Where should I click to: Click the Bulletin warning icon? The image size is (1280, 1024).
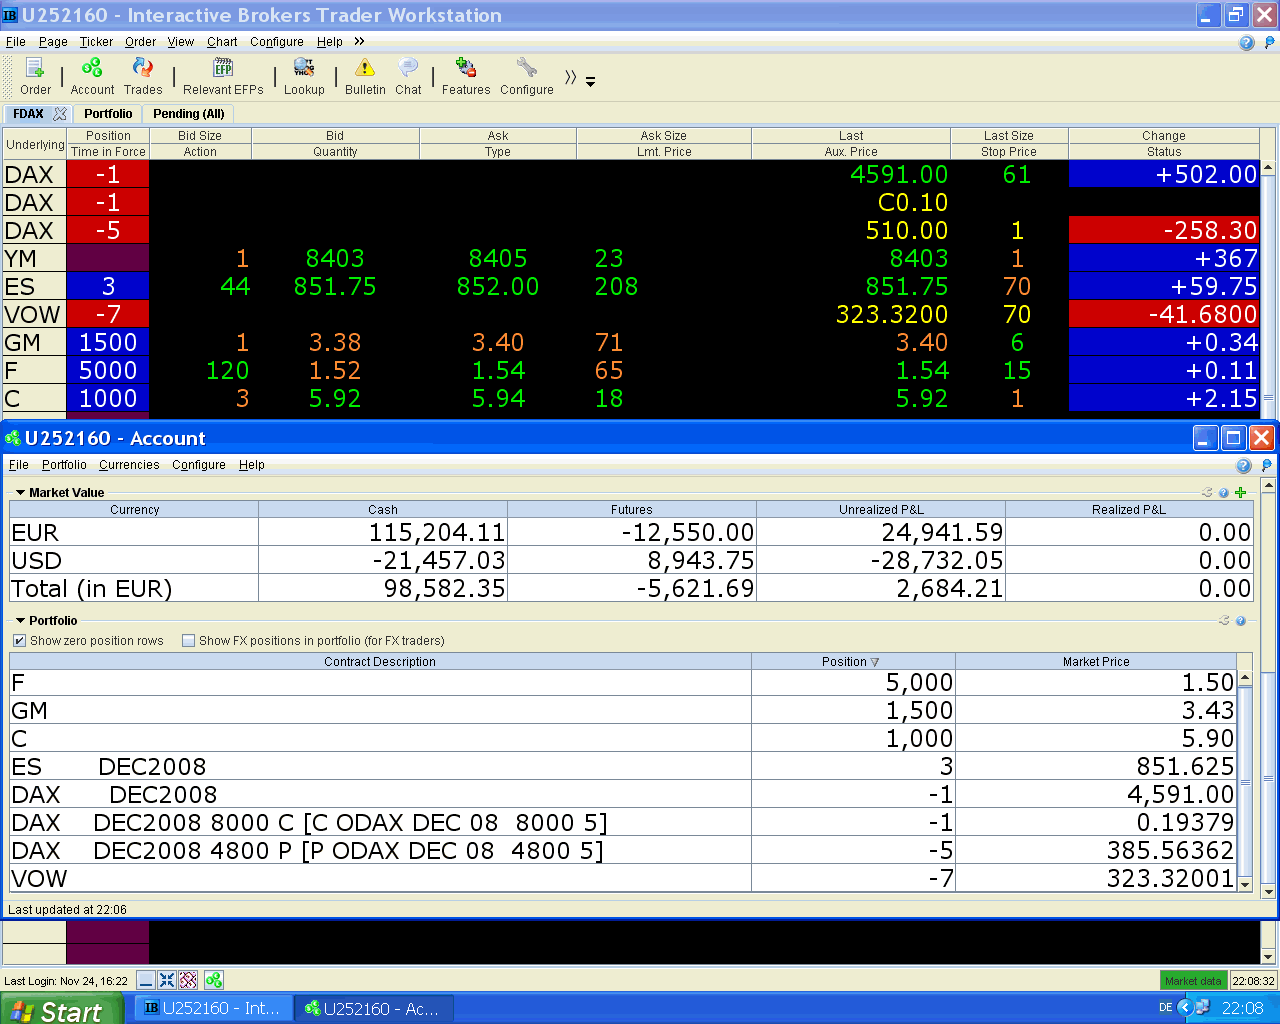point(365,68)
